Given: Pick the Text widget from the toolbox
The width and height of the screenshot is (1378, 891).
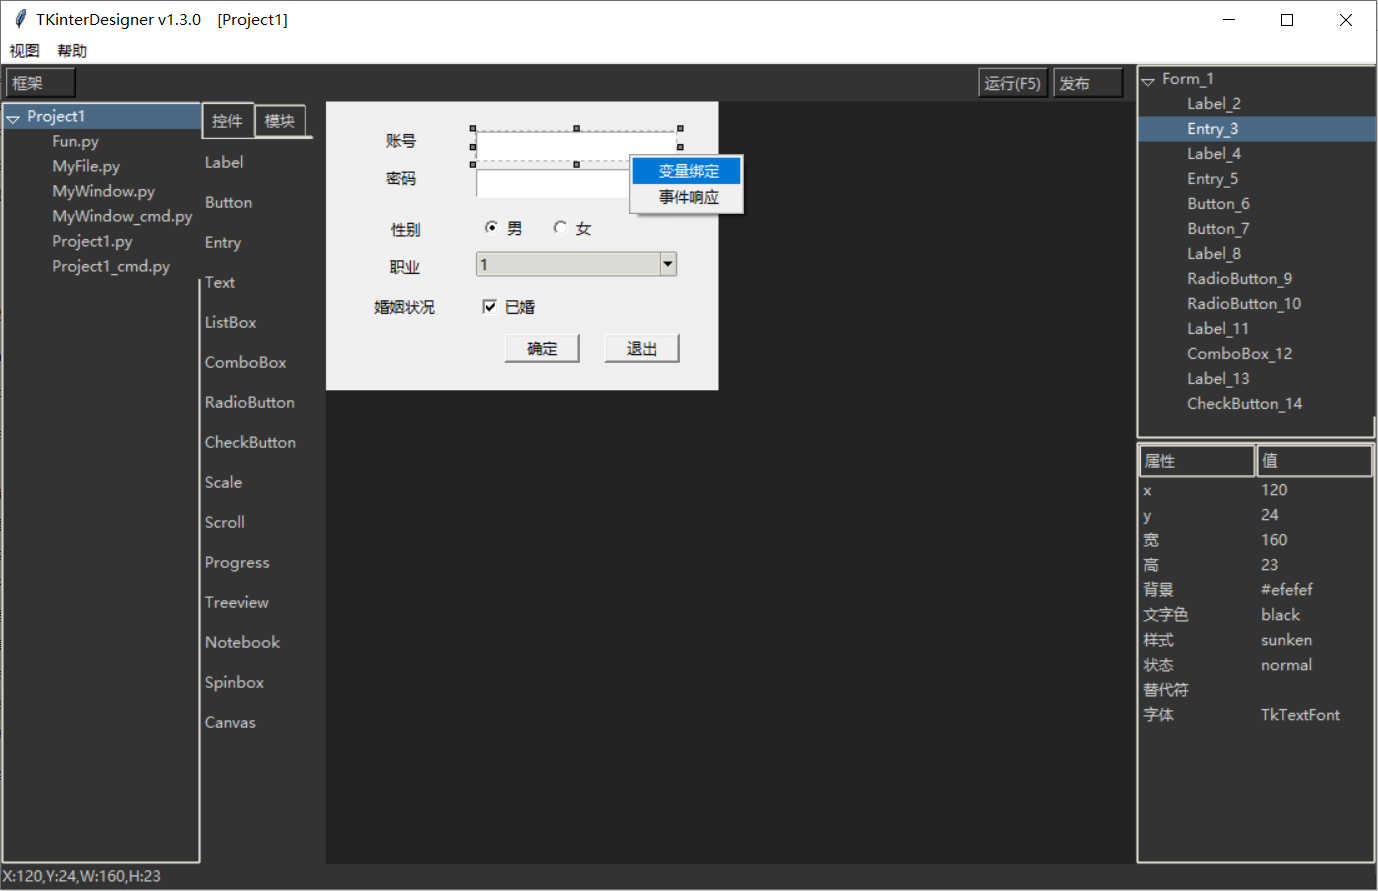Looking at the screenshot, I should pos(220,282).
